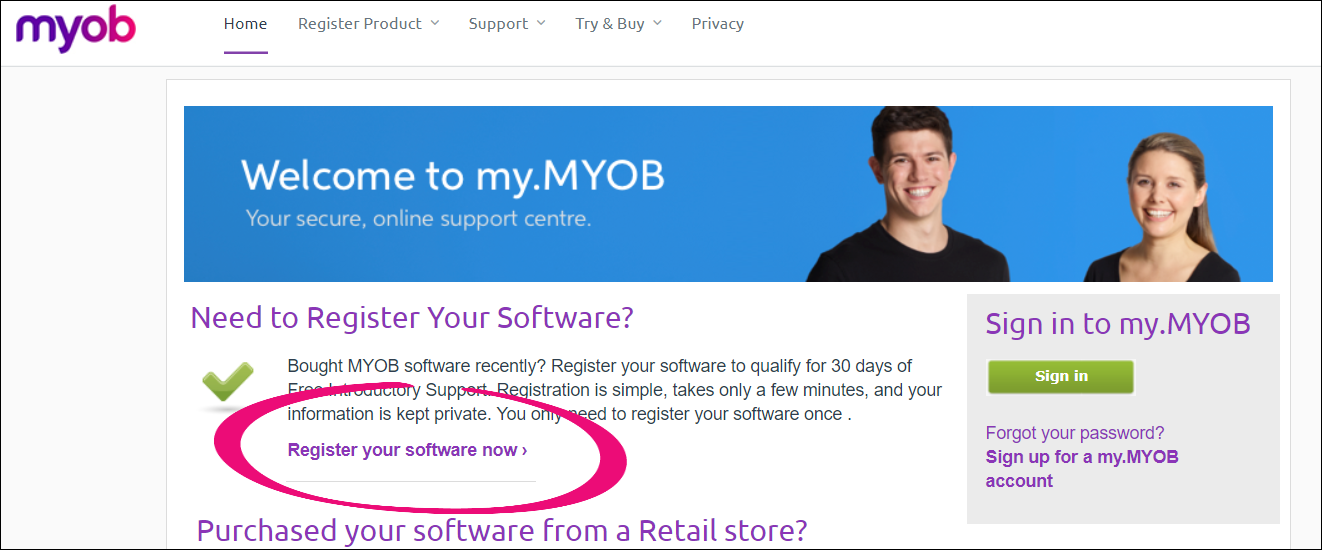Click the 'Bought MYOB software recently?' paragraph
This screenshot has height=550, width=1322.
pyautogui.click(x=615, y=390)
